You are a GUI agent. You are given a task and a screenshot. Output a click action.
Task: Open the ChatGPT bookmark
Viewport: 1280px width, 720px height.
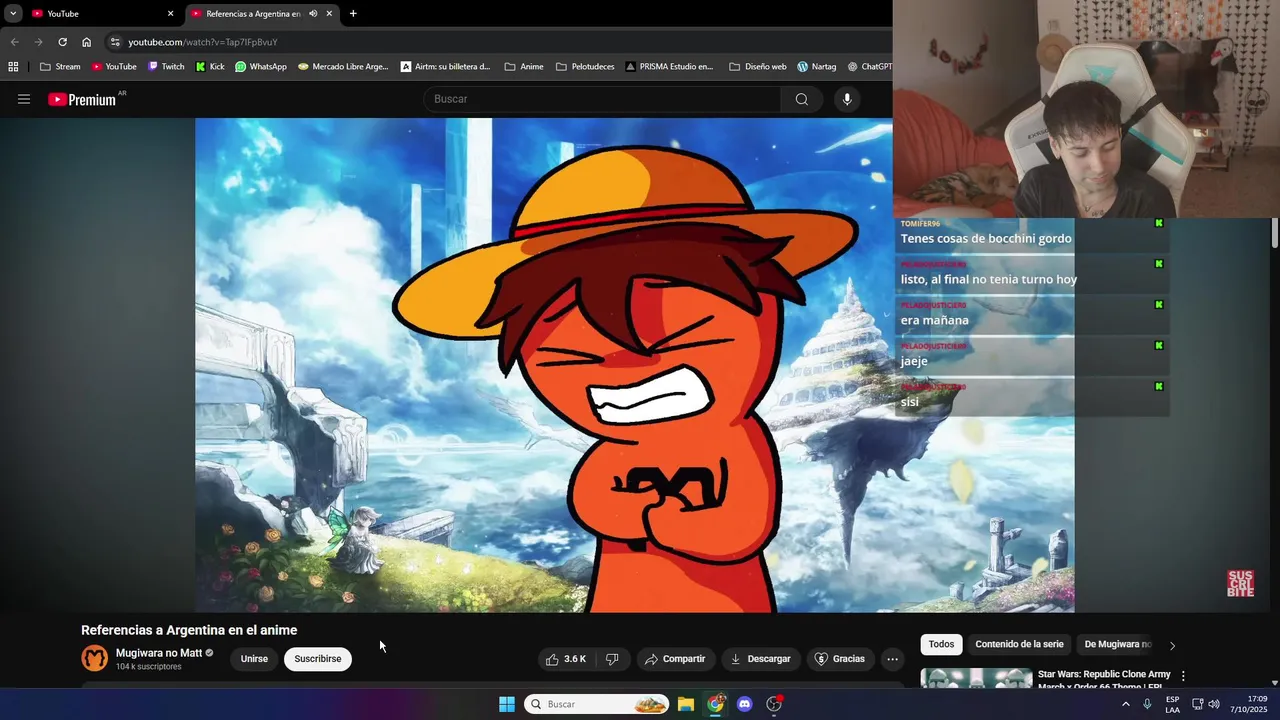point(869,67)
